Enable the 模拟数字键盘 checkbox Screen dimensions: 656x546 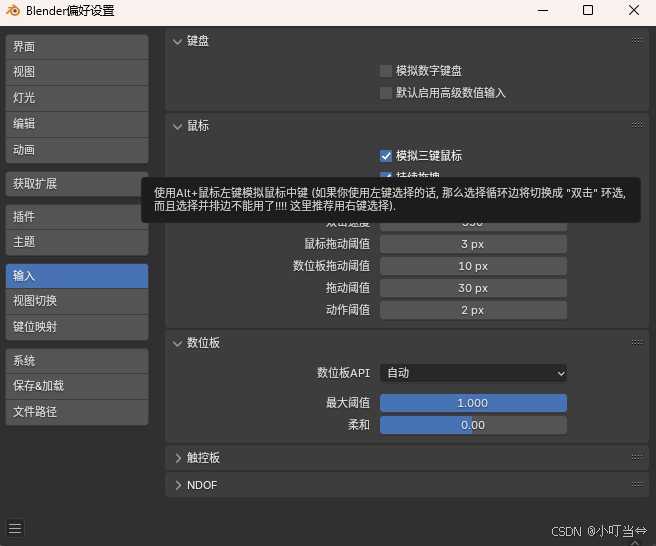(386, 71)
